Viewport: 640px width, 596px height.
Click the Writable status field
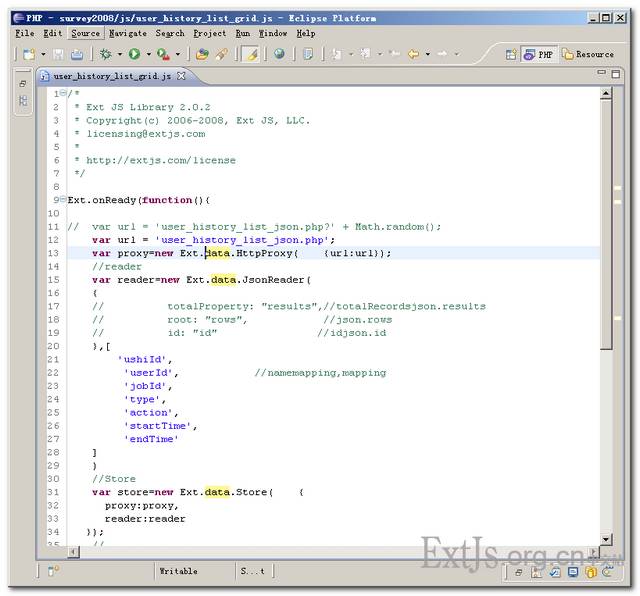[178, 571]
